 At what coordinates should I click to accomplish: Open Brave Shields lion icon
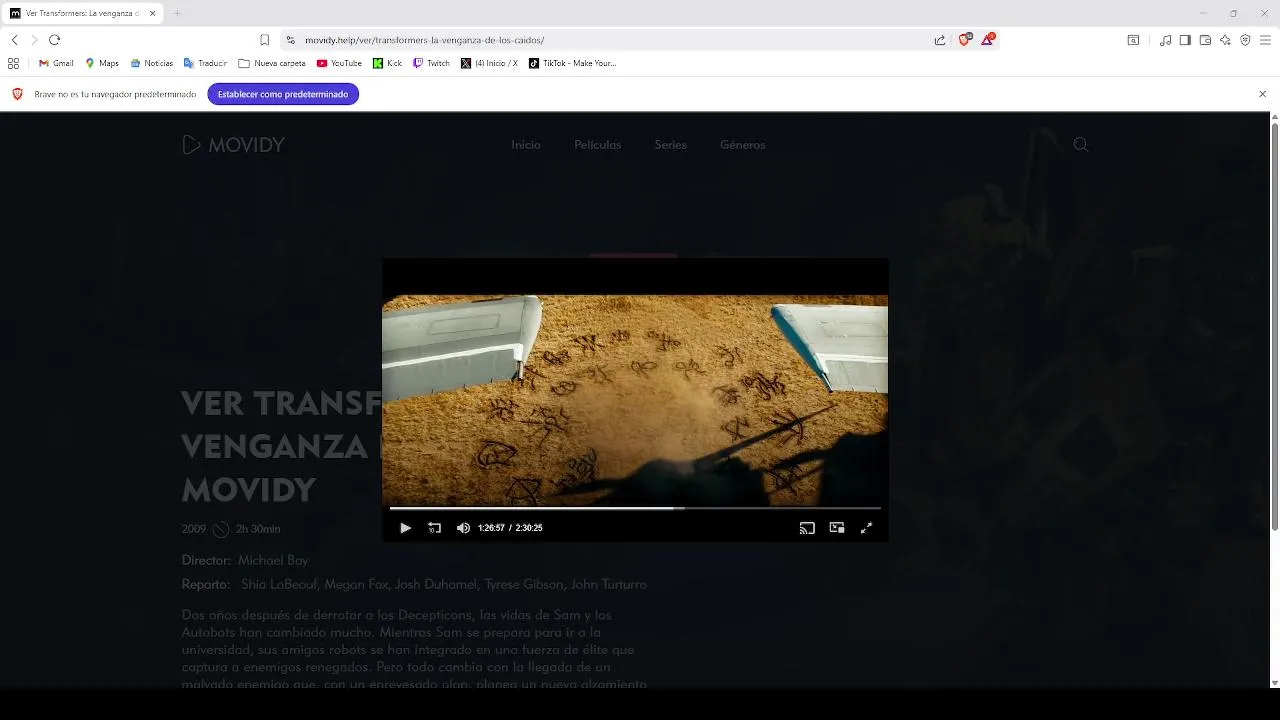point(965,40)
